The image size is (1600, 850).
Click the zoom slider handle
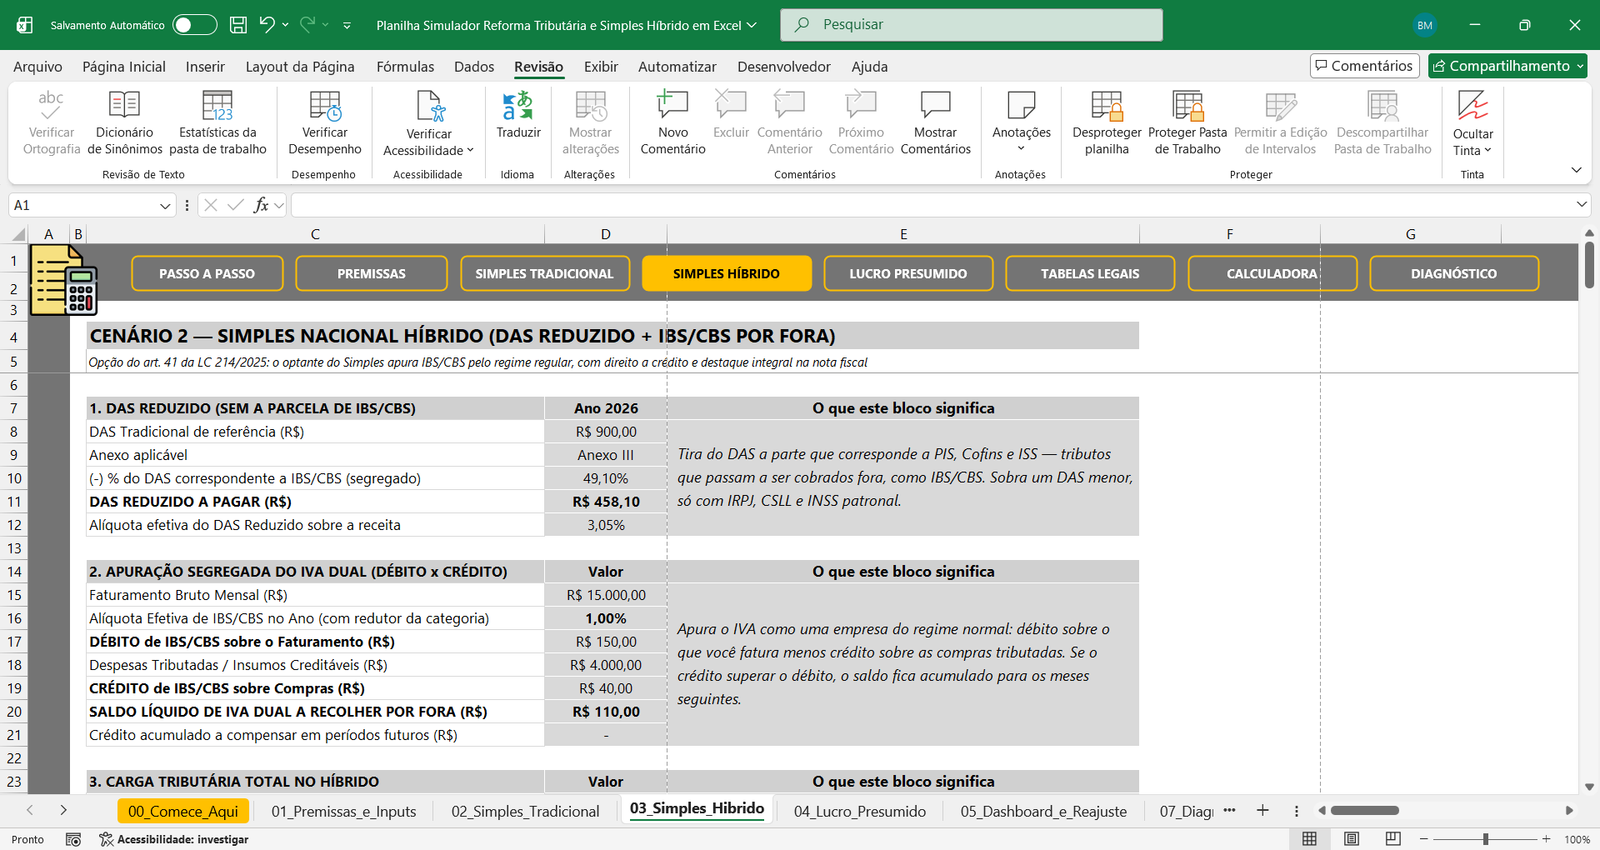tap(1486, 839)
